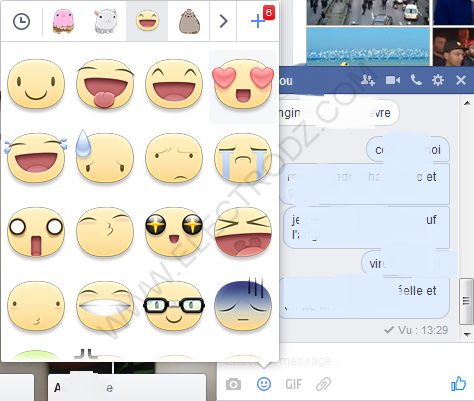
Task: Send the shocked wide-eyed sticker
Action: pyautogui.click(x=36, y=232)
